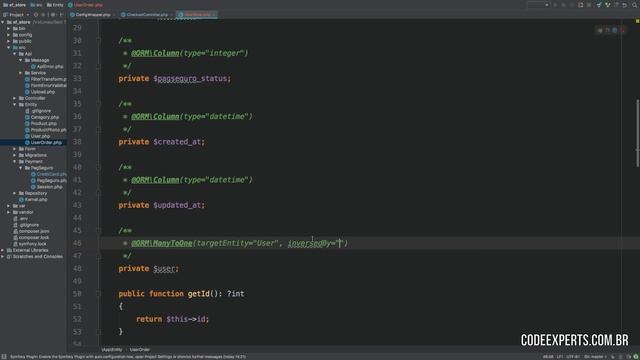Open composer.lock in the project tree

coord(31,237)
